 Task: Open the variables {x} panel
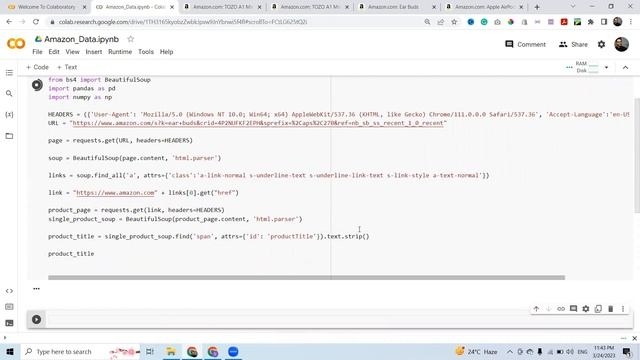point(9,115)
